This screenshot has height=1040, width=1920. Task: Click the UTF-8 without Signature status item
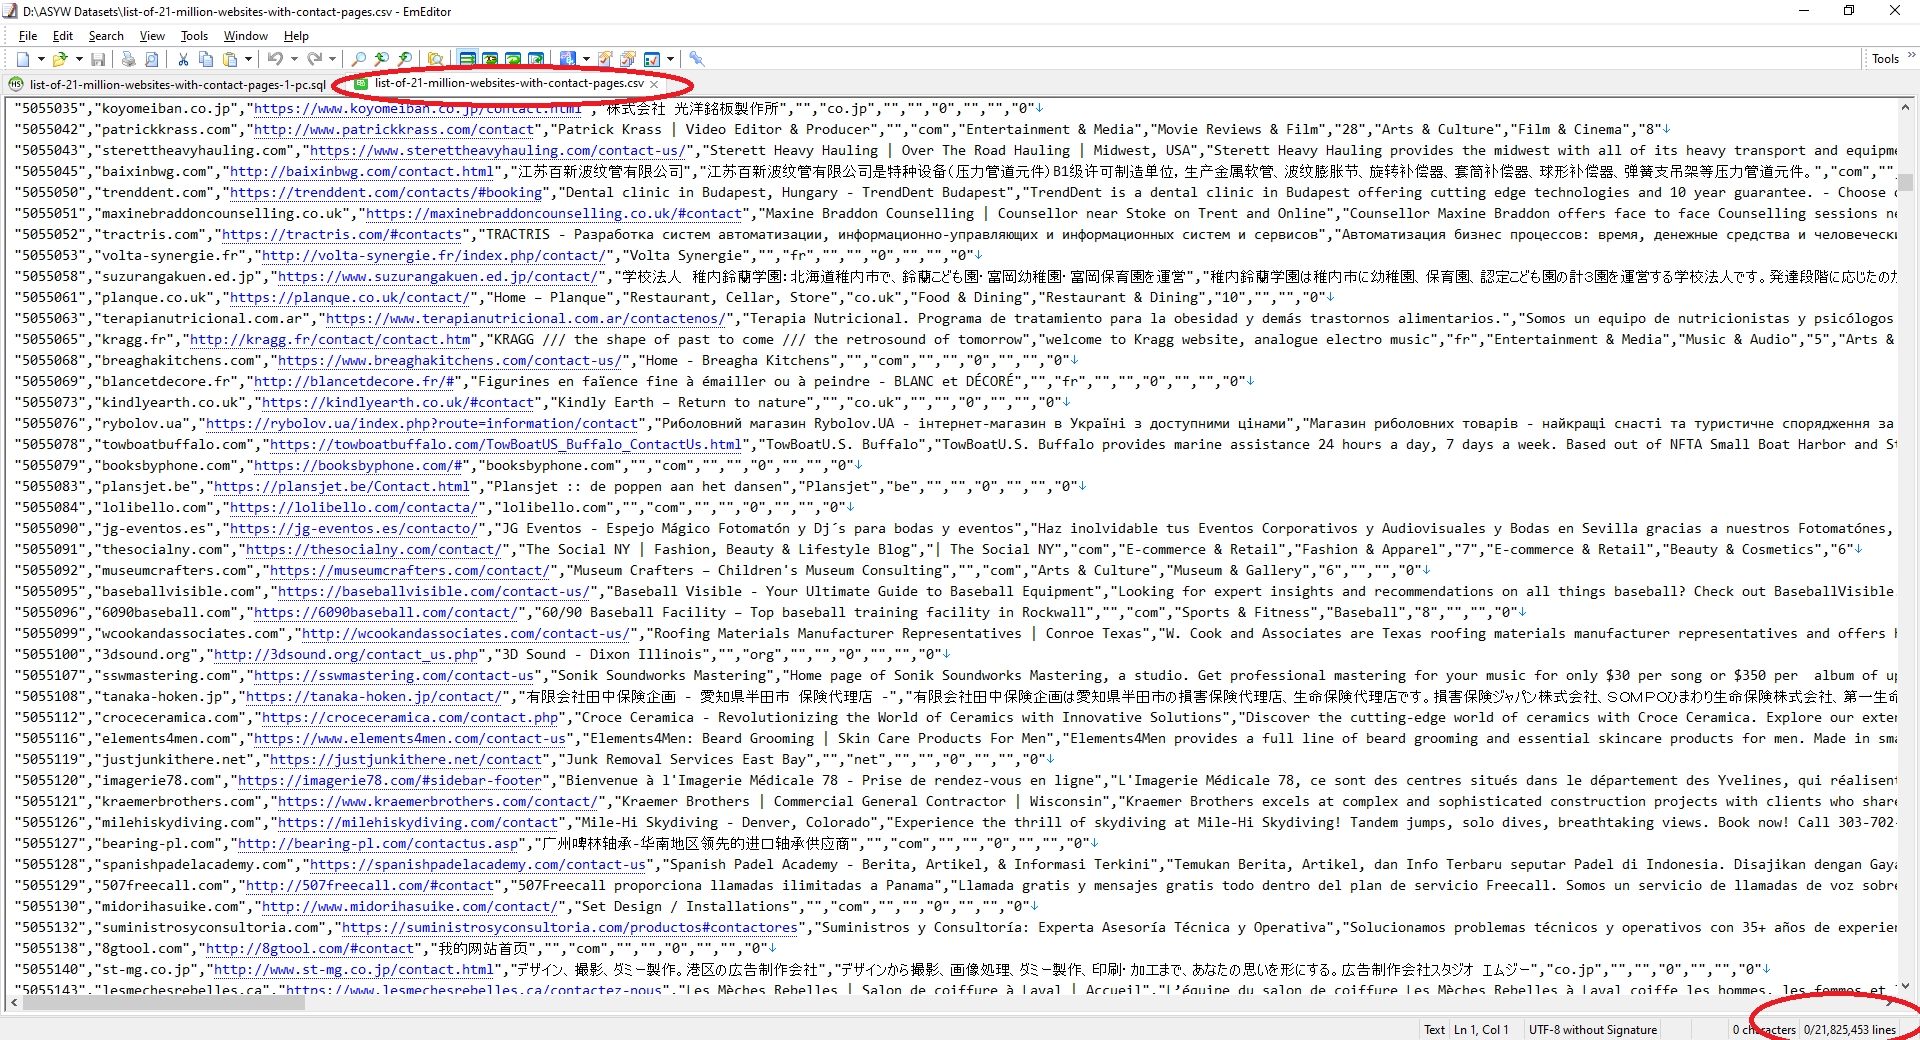coord(1592,1030)
